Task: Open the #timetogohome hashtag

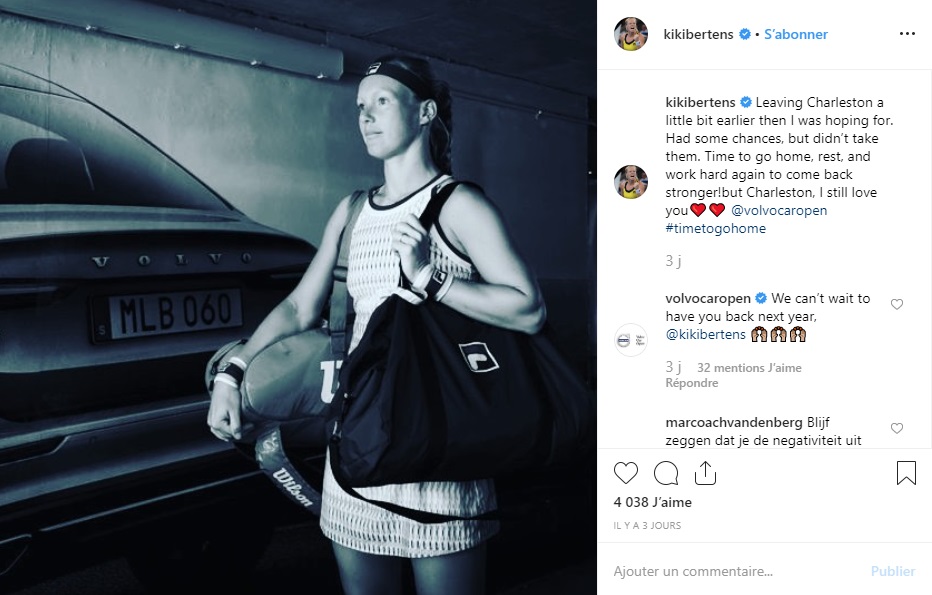Action: [x=716, y=228]
